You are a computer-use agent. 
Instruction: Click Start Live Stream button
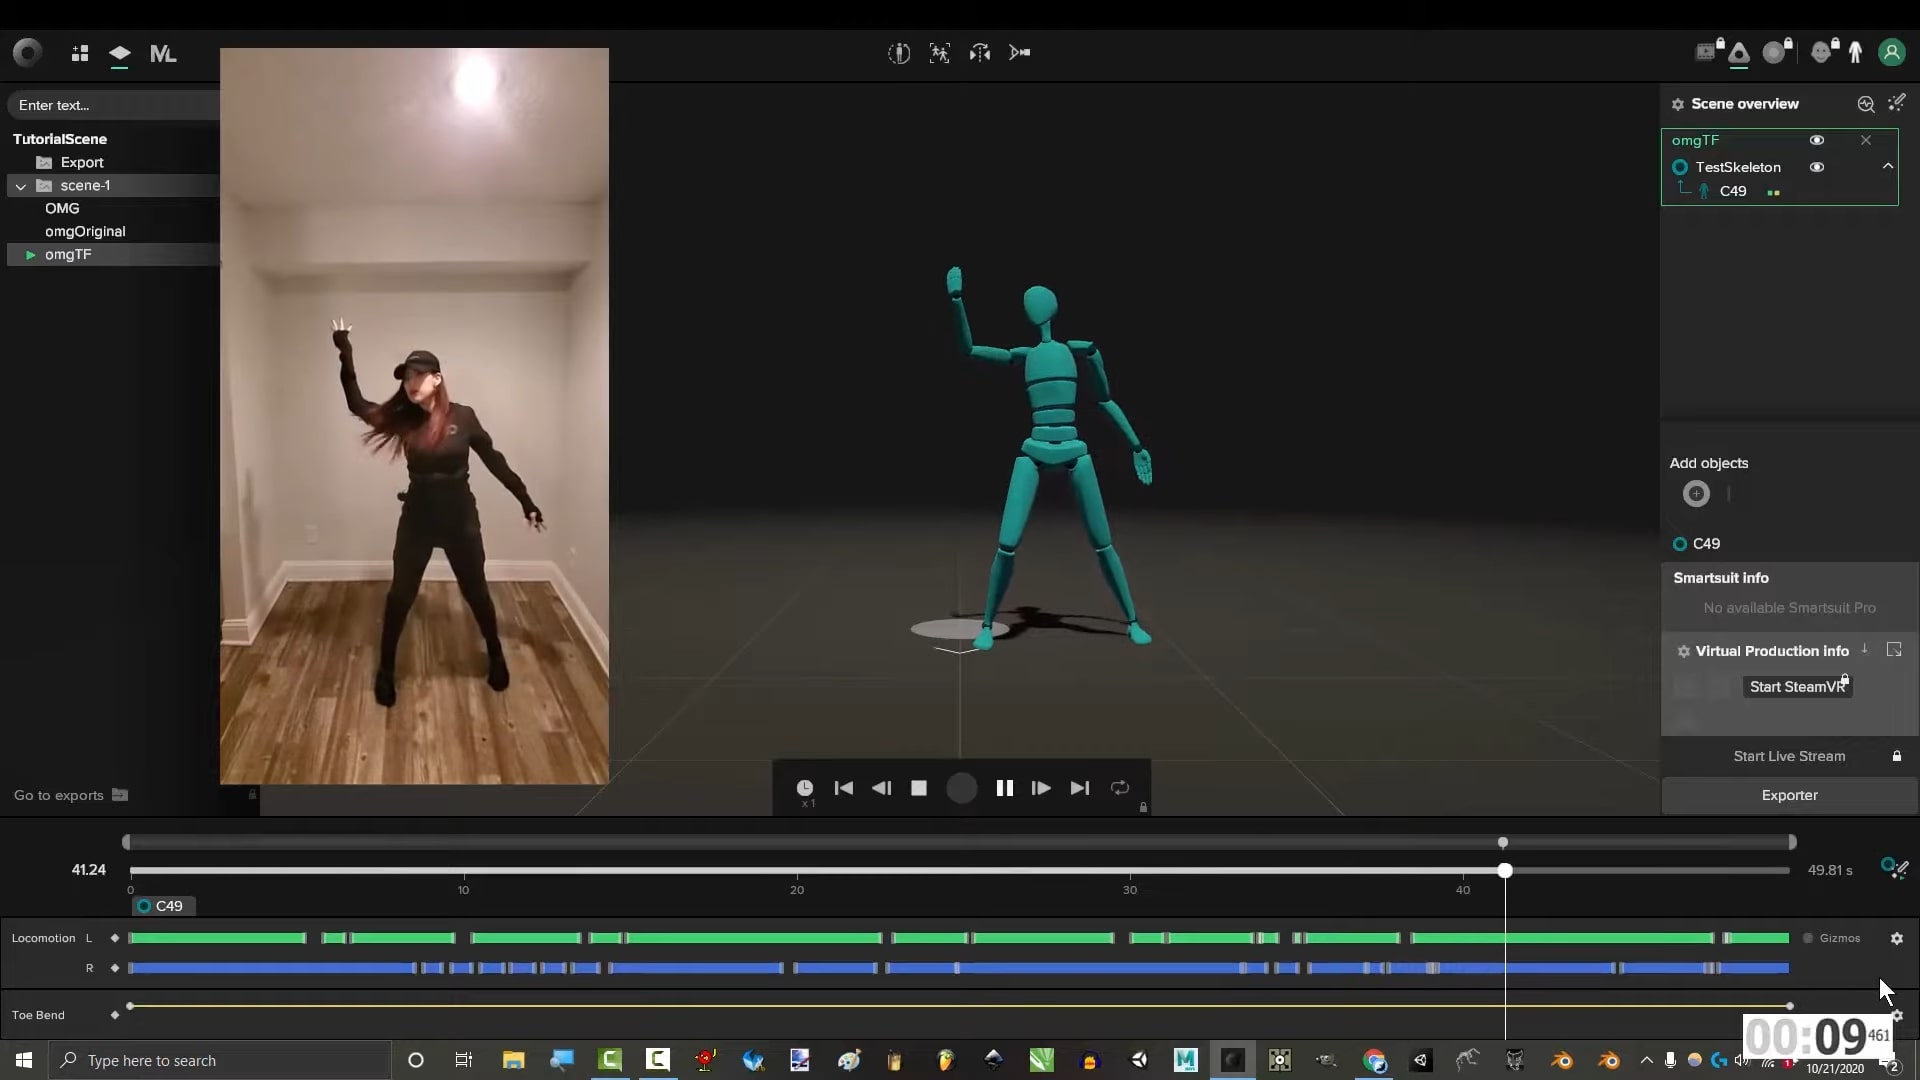[1789, 756]
